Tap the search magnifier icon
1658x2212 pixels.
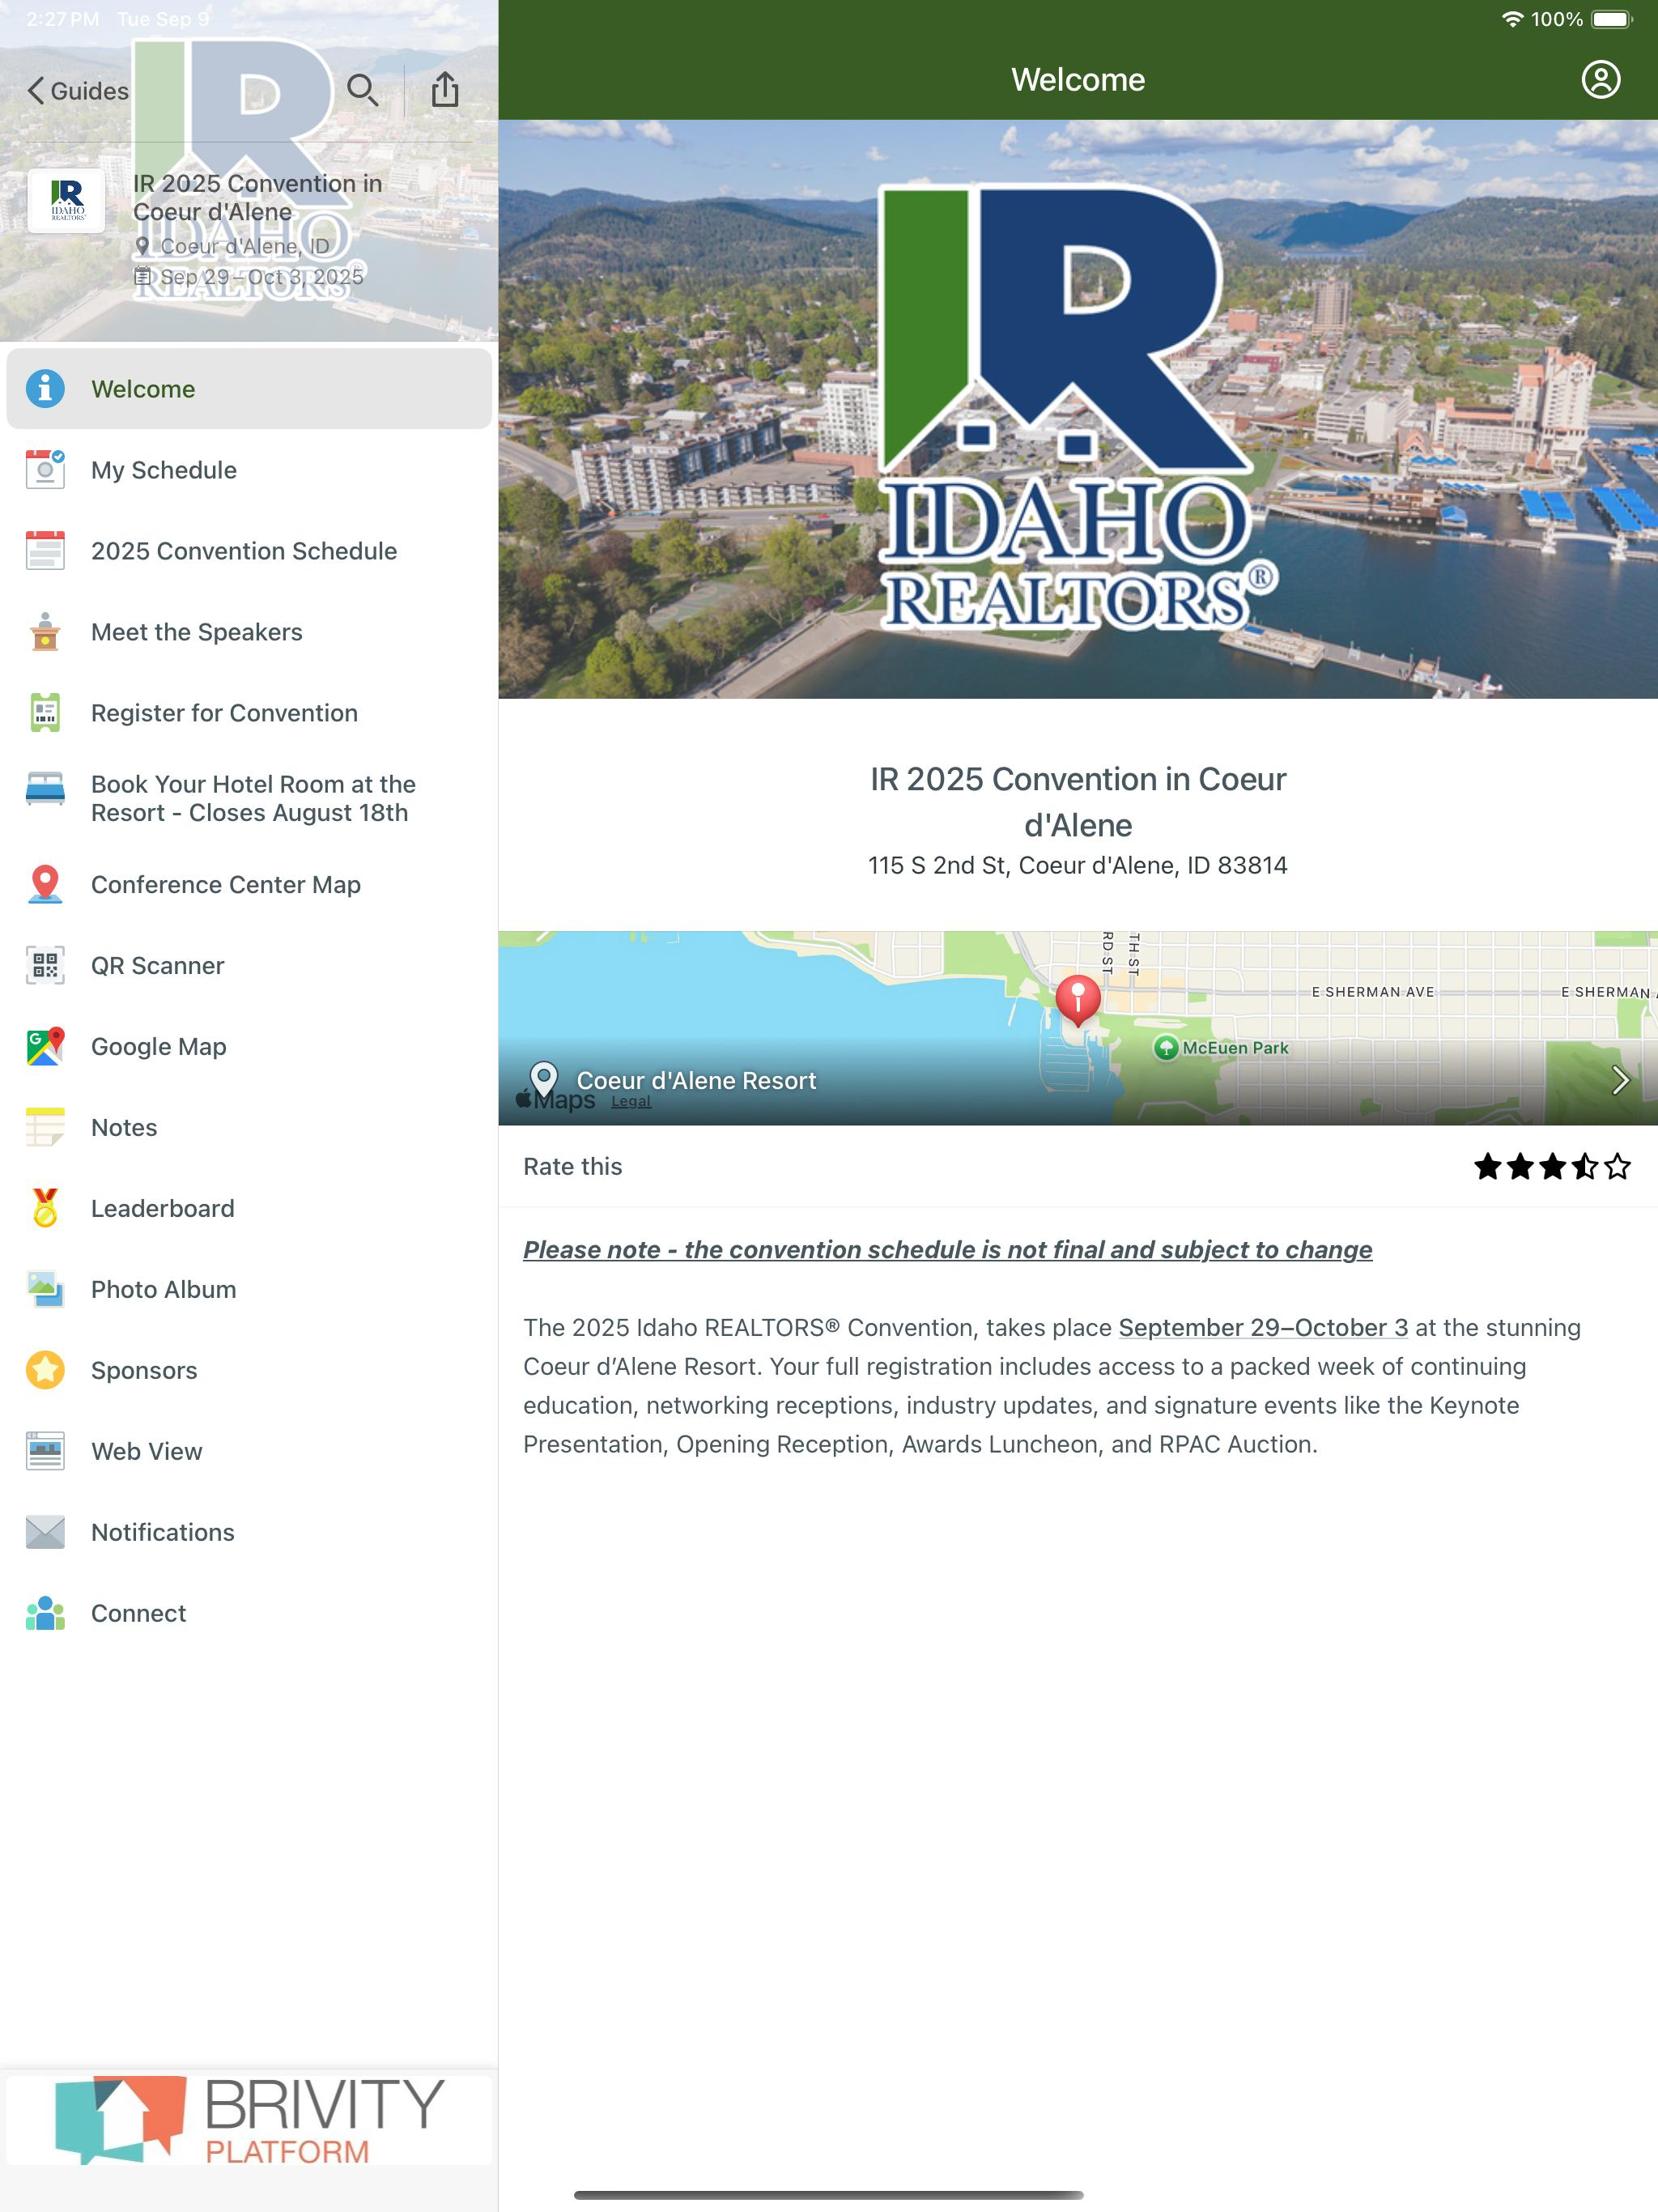[x=362, y=90]
